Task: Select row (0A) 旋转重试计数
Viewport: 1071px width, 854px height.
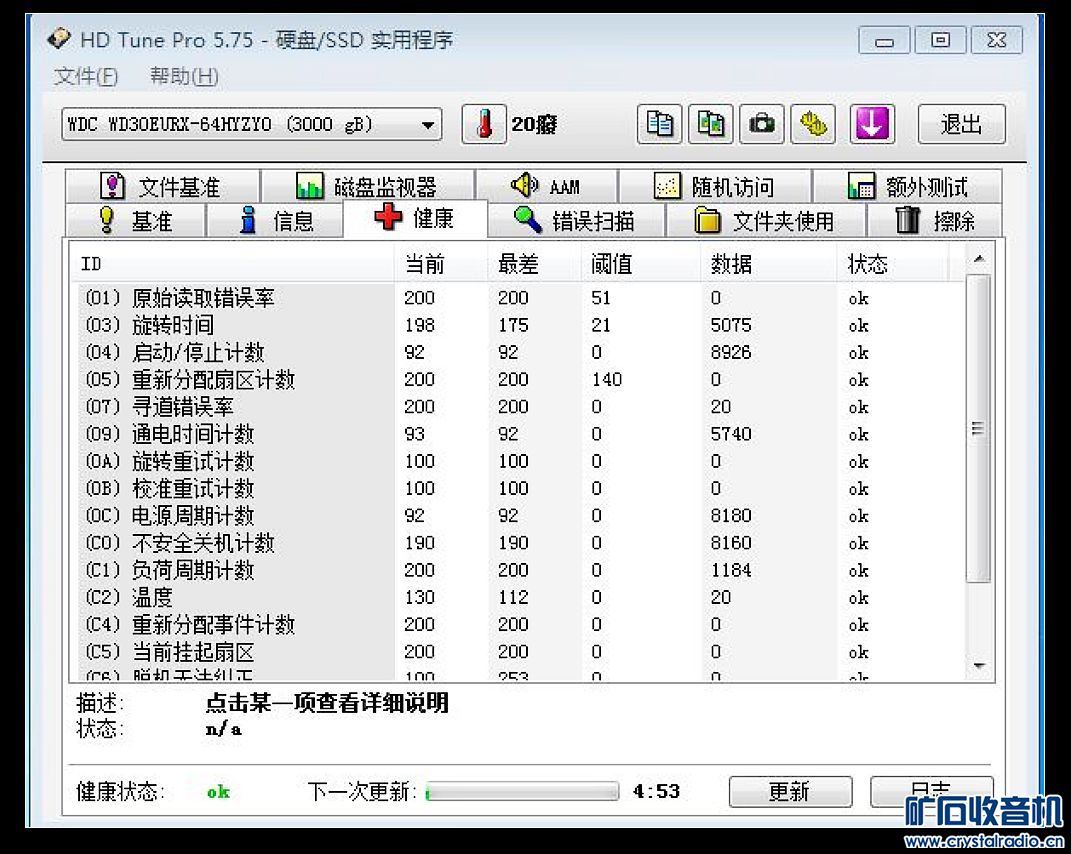Action: point(519,461)
